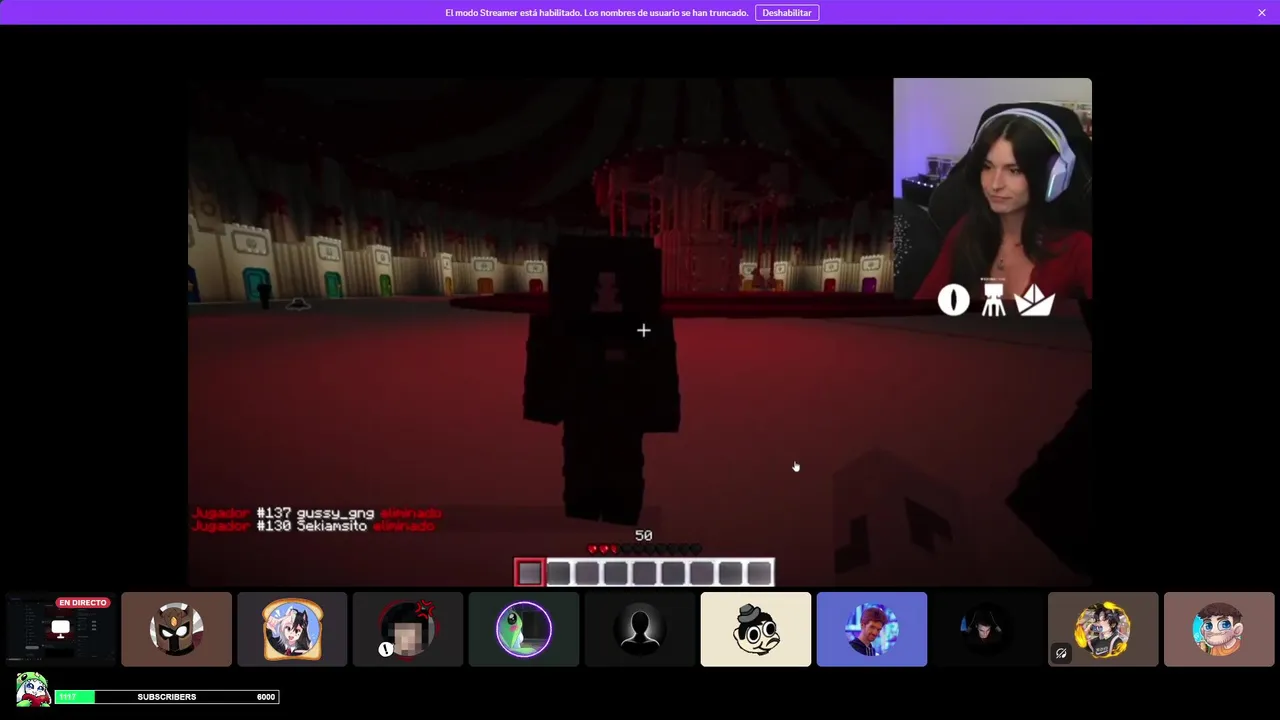Select the first highlighted hotbar slot

(529, 572)
